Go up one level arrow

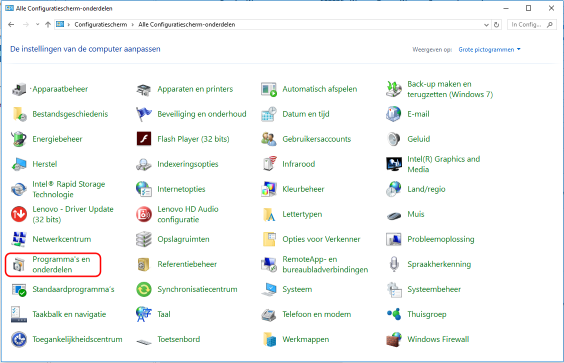48,24
